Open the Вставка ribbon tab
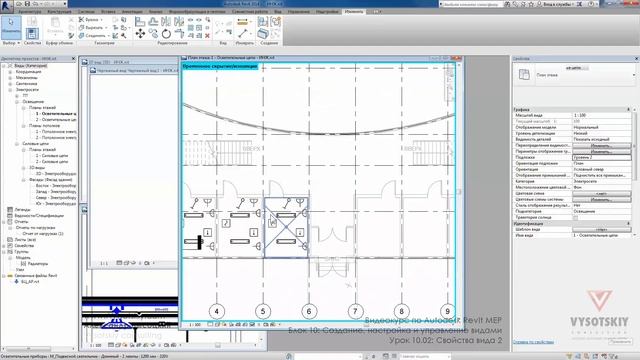This screenshot has width=640, height=360. tap(109, 11)
